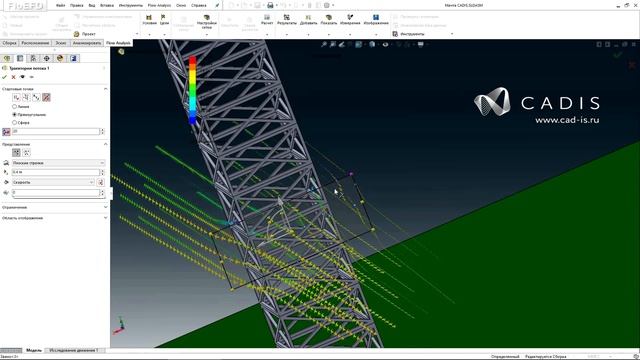Open the Измерения ribbon tool

click(x=350, y=20)
